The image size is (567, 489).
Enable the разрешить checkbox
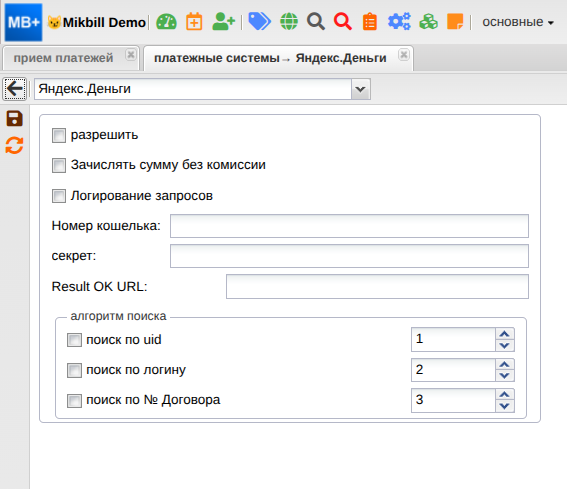point(59,136)
